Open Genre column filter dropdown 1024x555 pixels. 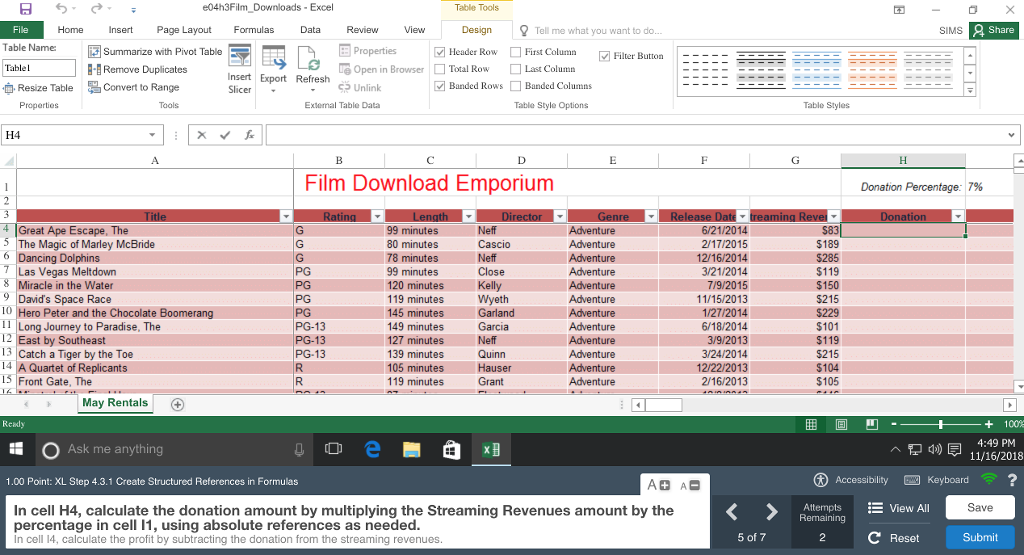coord(650,216)
